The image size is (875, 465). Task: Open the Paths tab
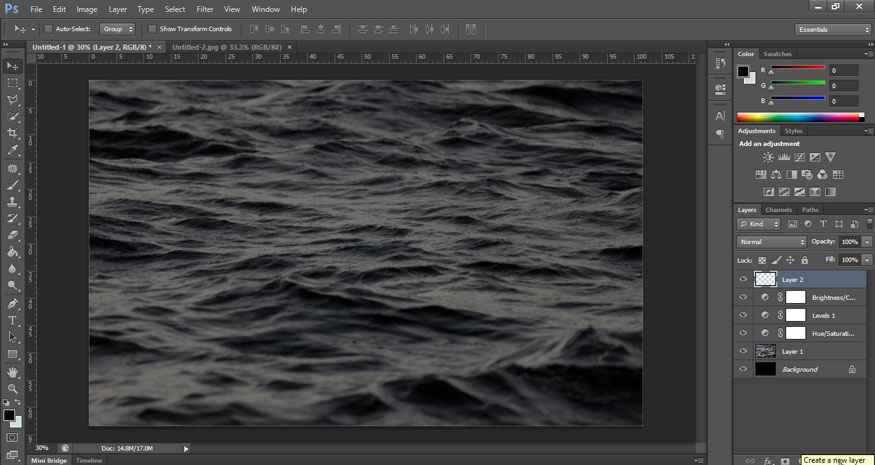(x=810, y=210)
